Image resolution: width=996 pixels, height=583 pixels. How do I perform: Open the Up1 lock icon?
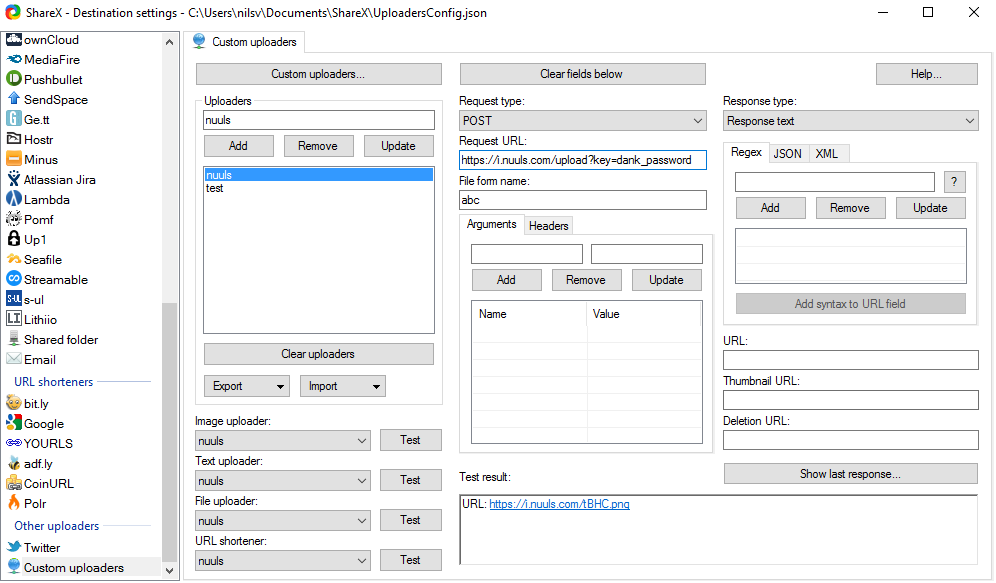pos(13,239)
